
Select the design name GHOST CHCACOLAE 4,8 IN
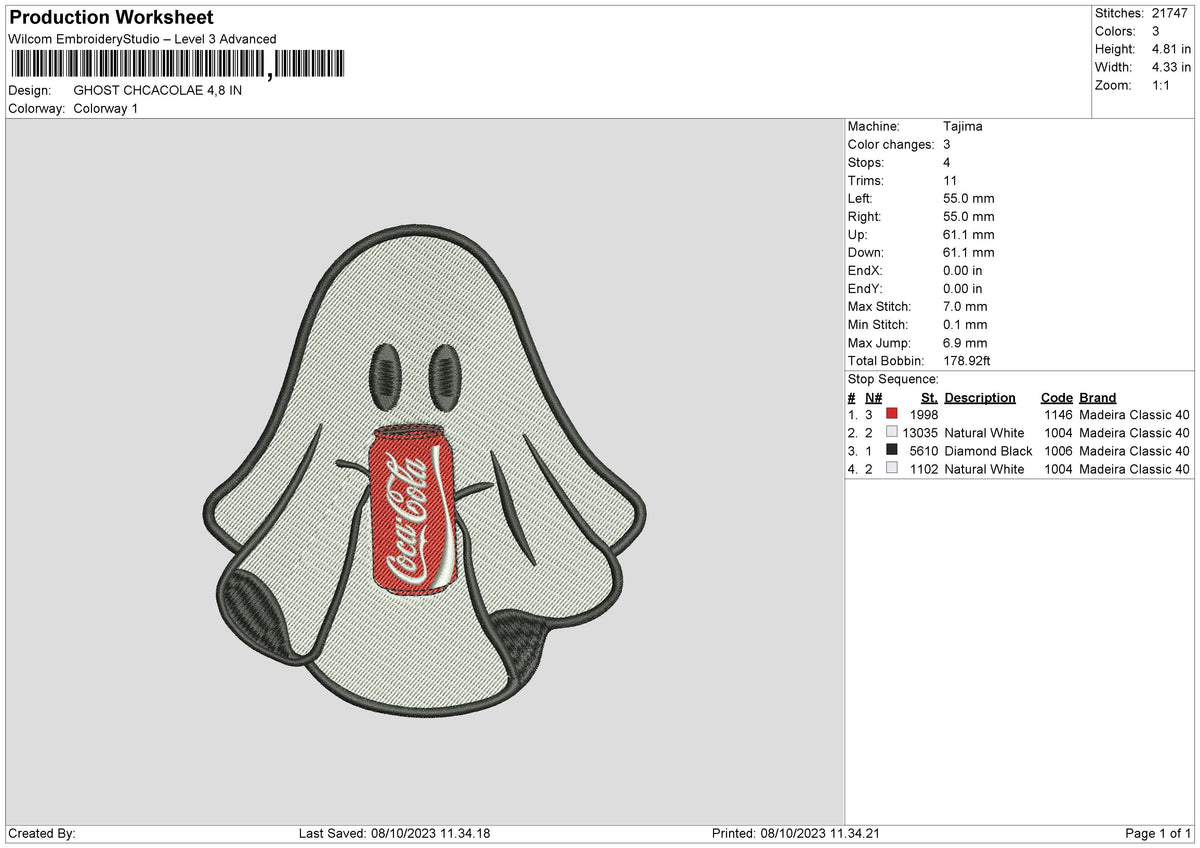click(158, 89)
